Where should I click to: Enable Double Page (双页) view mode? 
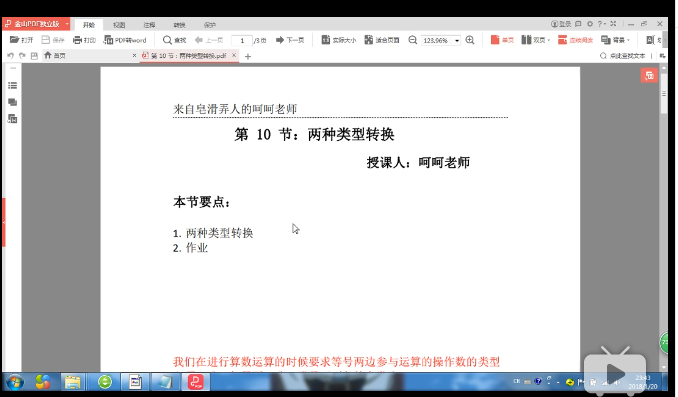533,40
